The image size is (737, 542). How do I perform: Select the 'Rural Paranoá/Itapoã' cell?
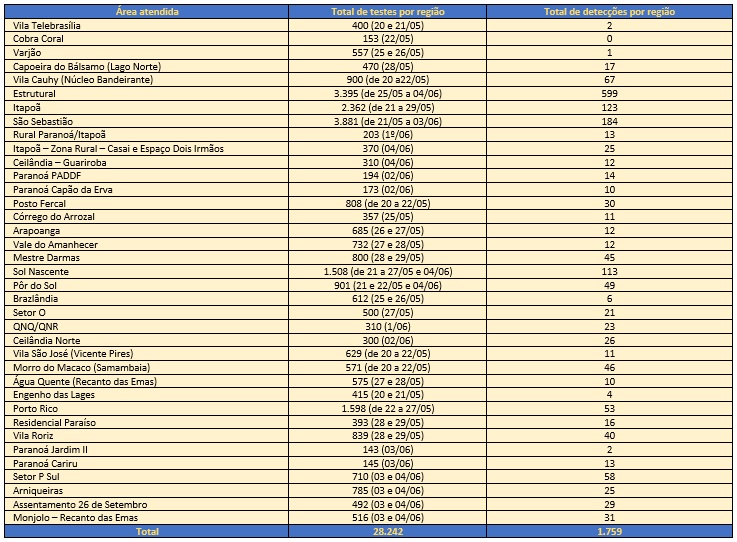coord(147,135)
